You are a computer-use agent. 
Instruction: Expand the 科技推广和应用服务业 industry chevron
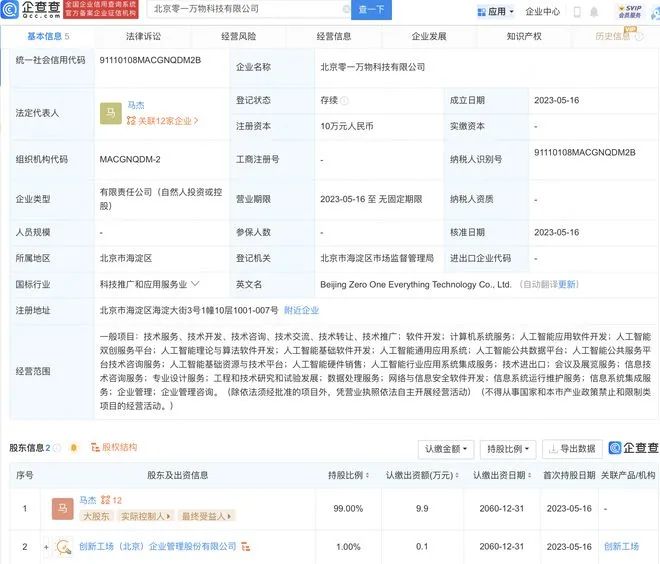(x=195, y=284)
